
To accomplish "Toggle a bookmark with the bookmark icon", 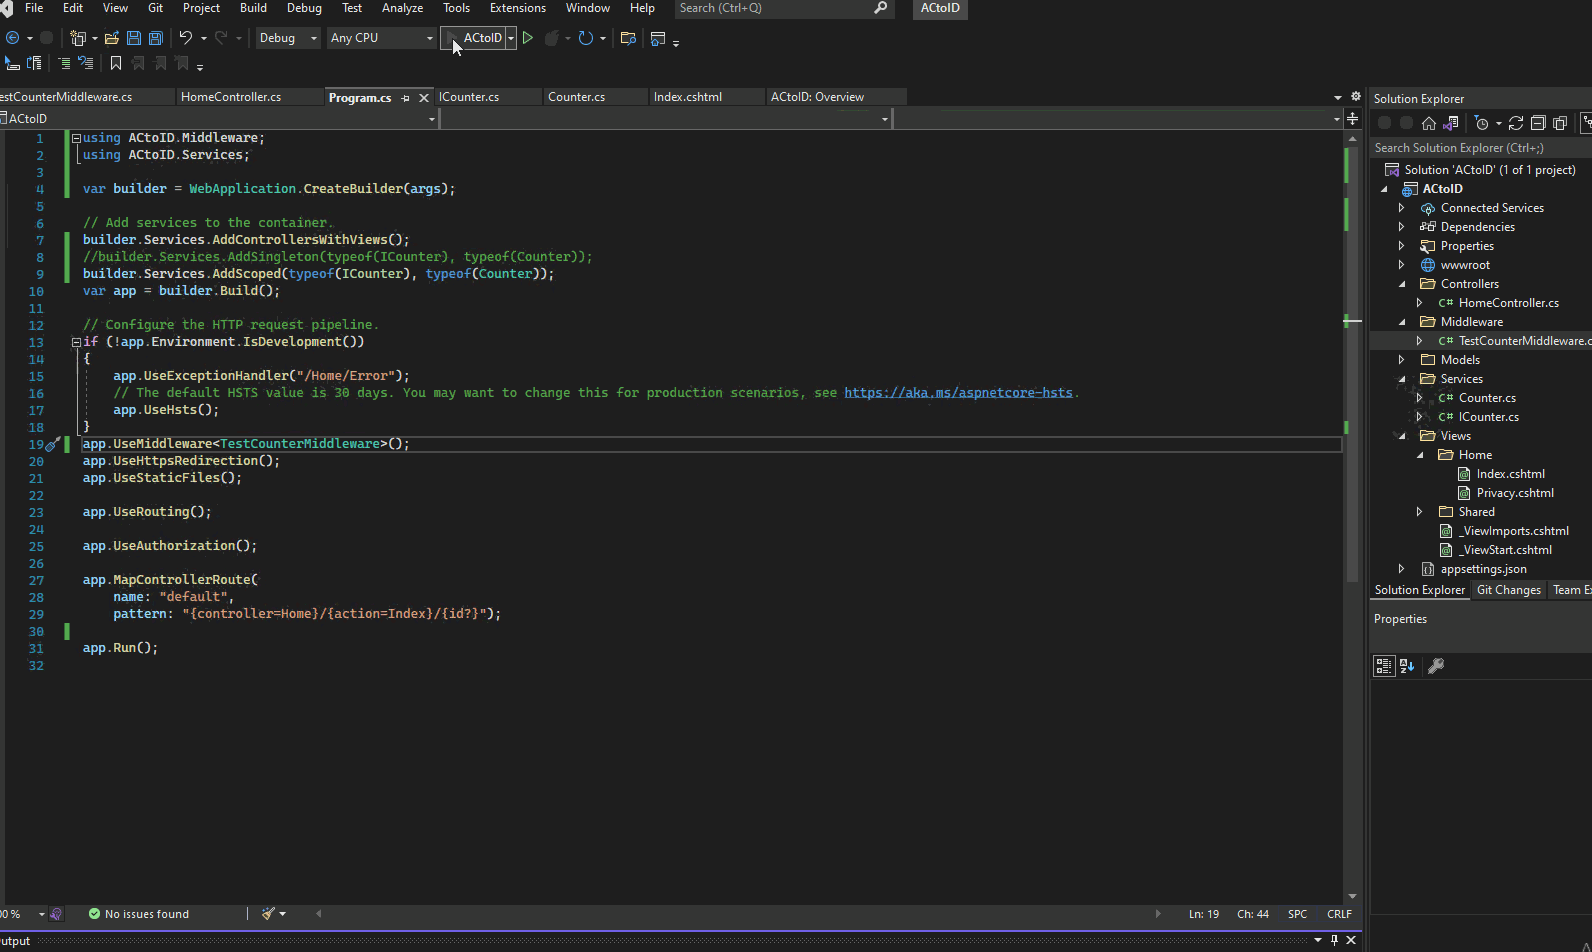I will pyautogui.click(x=116, y=63).
